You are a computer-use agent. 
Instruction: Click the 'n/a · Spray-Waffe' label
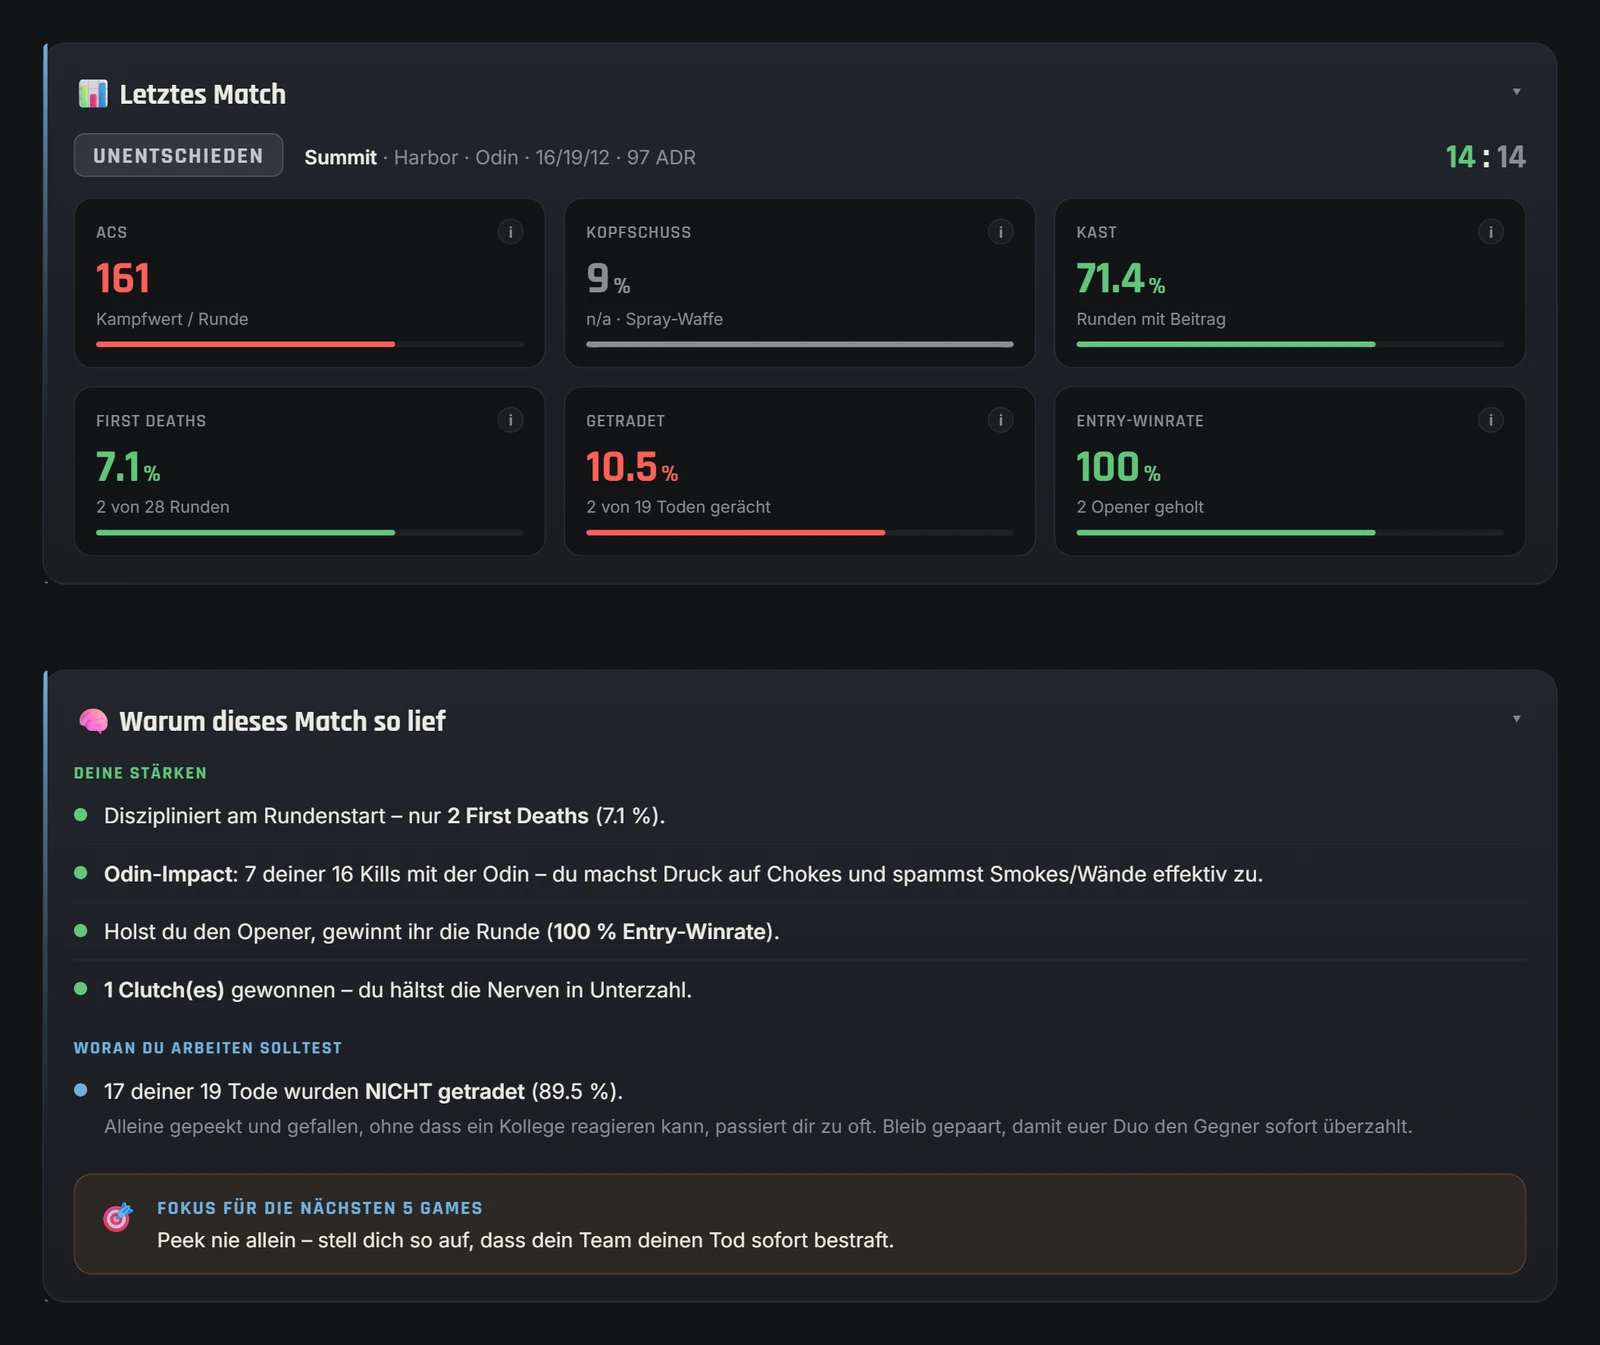(x=654, y=319)
